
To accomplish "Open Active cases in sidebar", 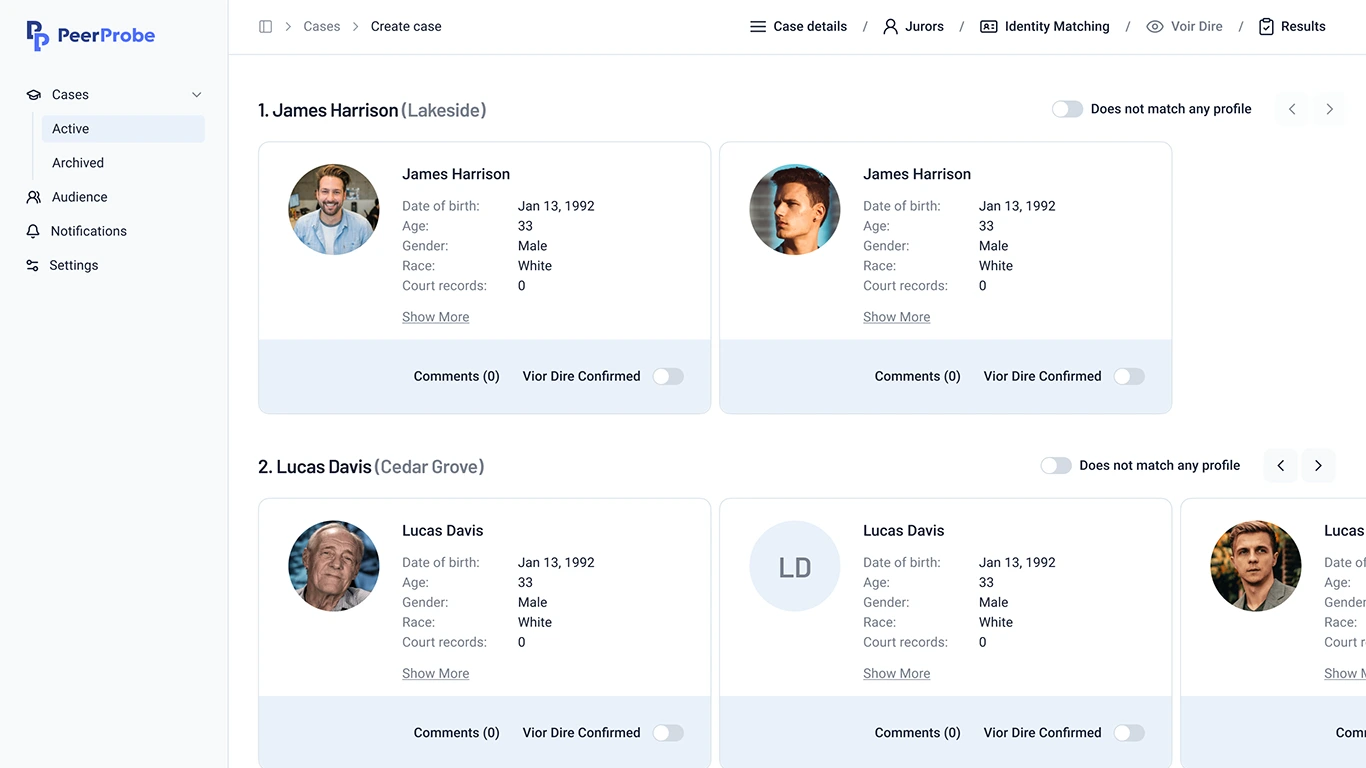I will (123, 129).
